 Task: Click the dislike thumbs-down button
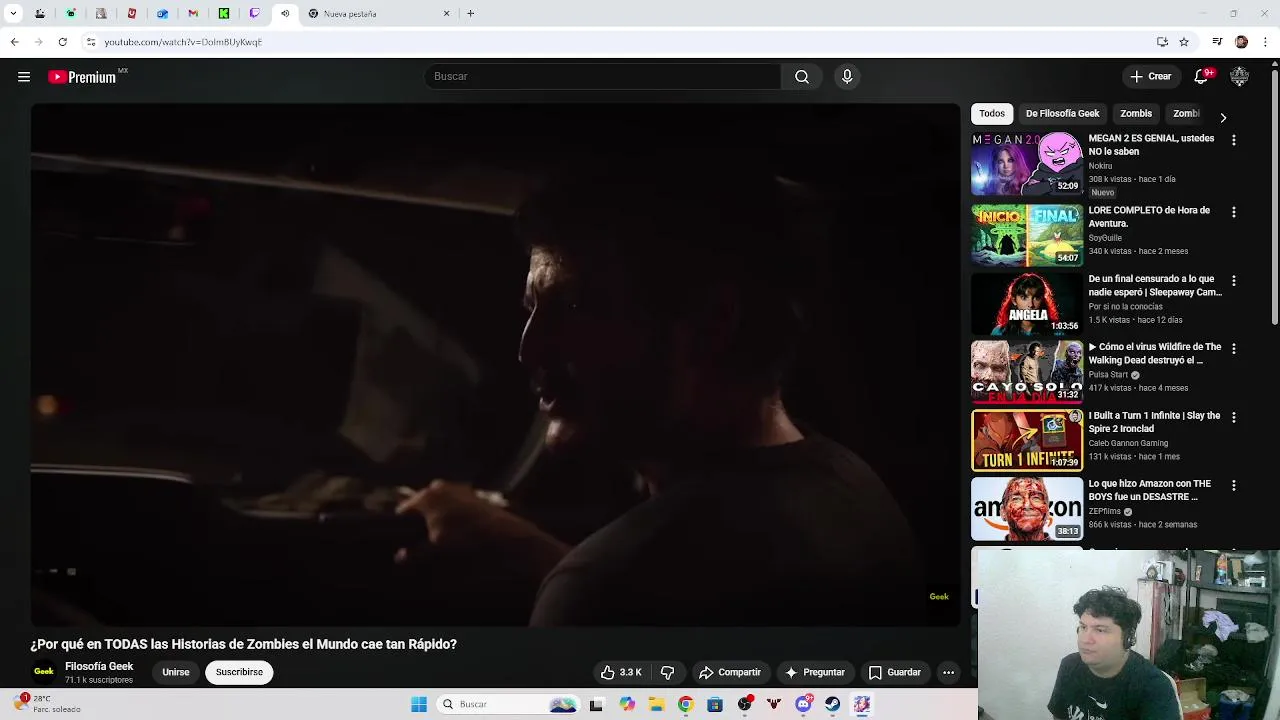[668, 673]
